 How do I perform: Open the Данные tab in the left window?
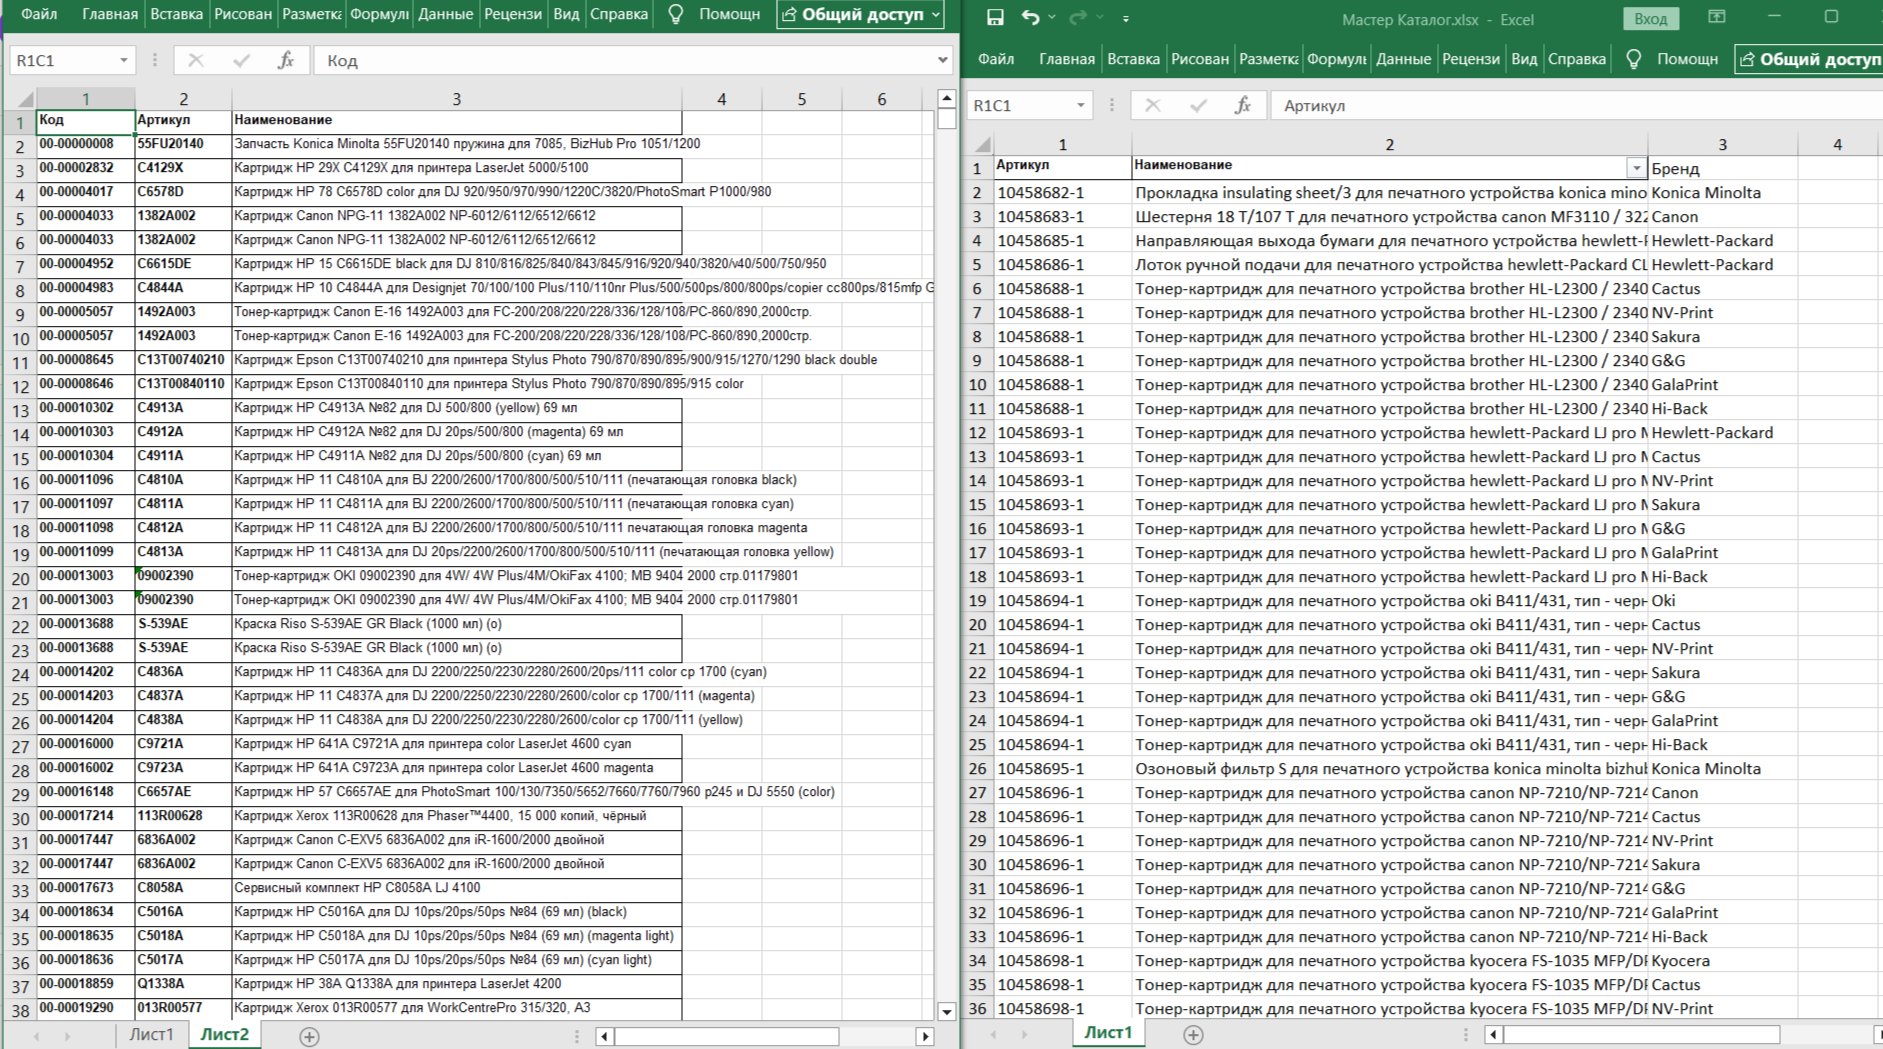446,14
